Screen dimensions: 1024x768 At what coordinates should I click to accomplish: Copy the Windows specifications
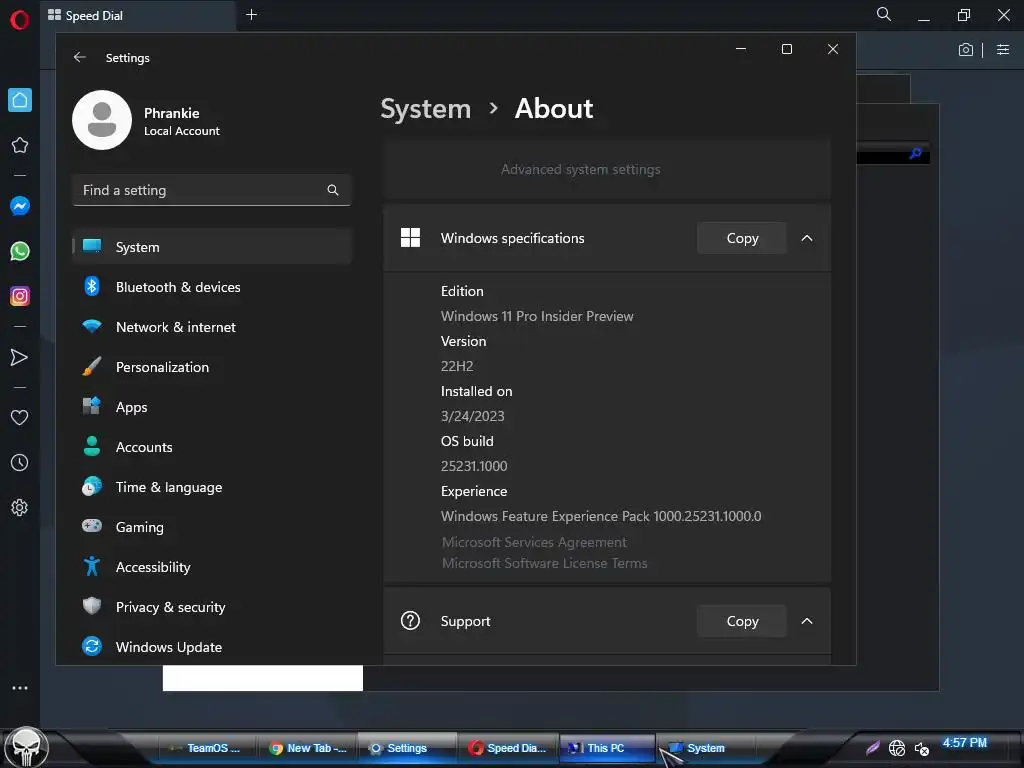[742, 238]
